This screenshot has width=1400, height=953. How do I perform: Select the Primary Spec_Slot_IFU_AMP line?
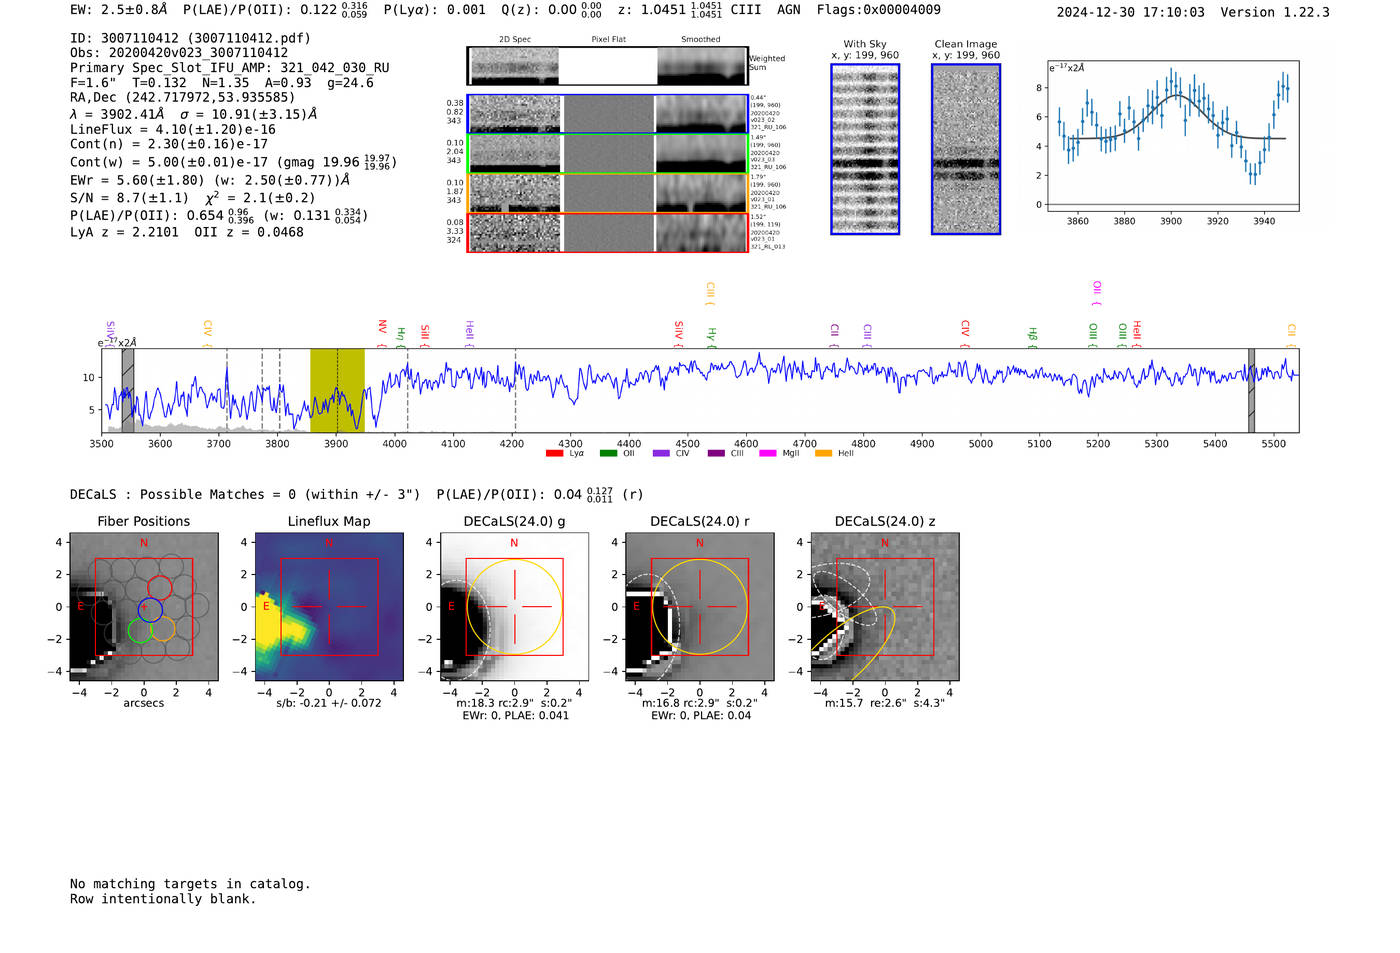(x=230, y=68)
